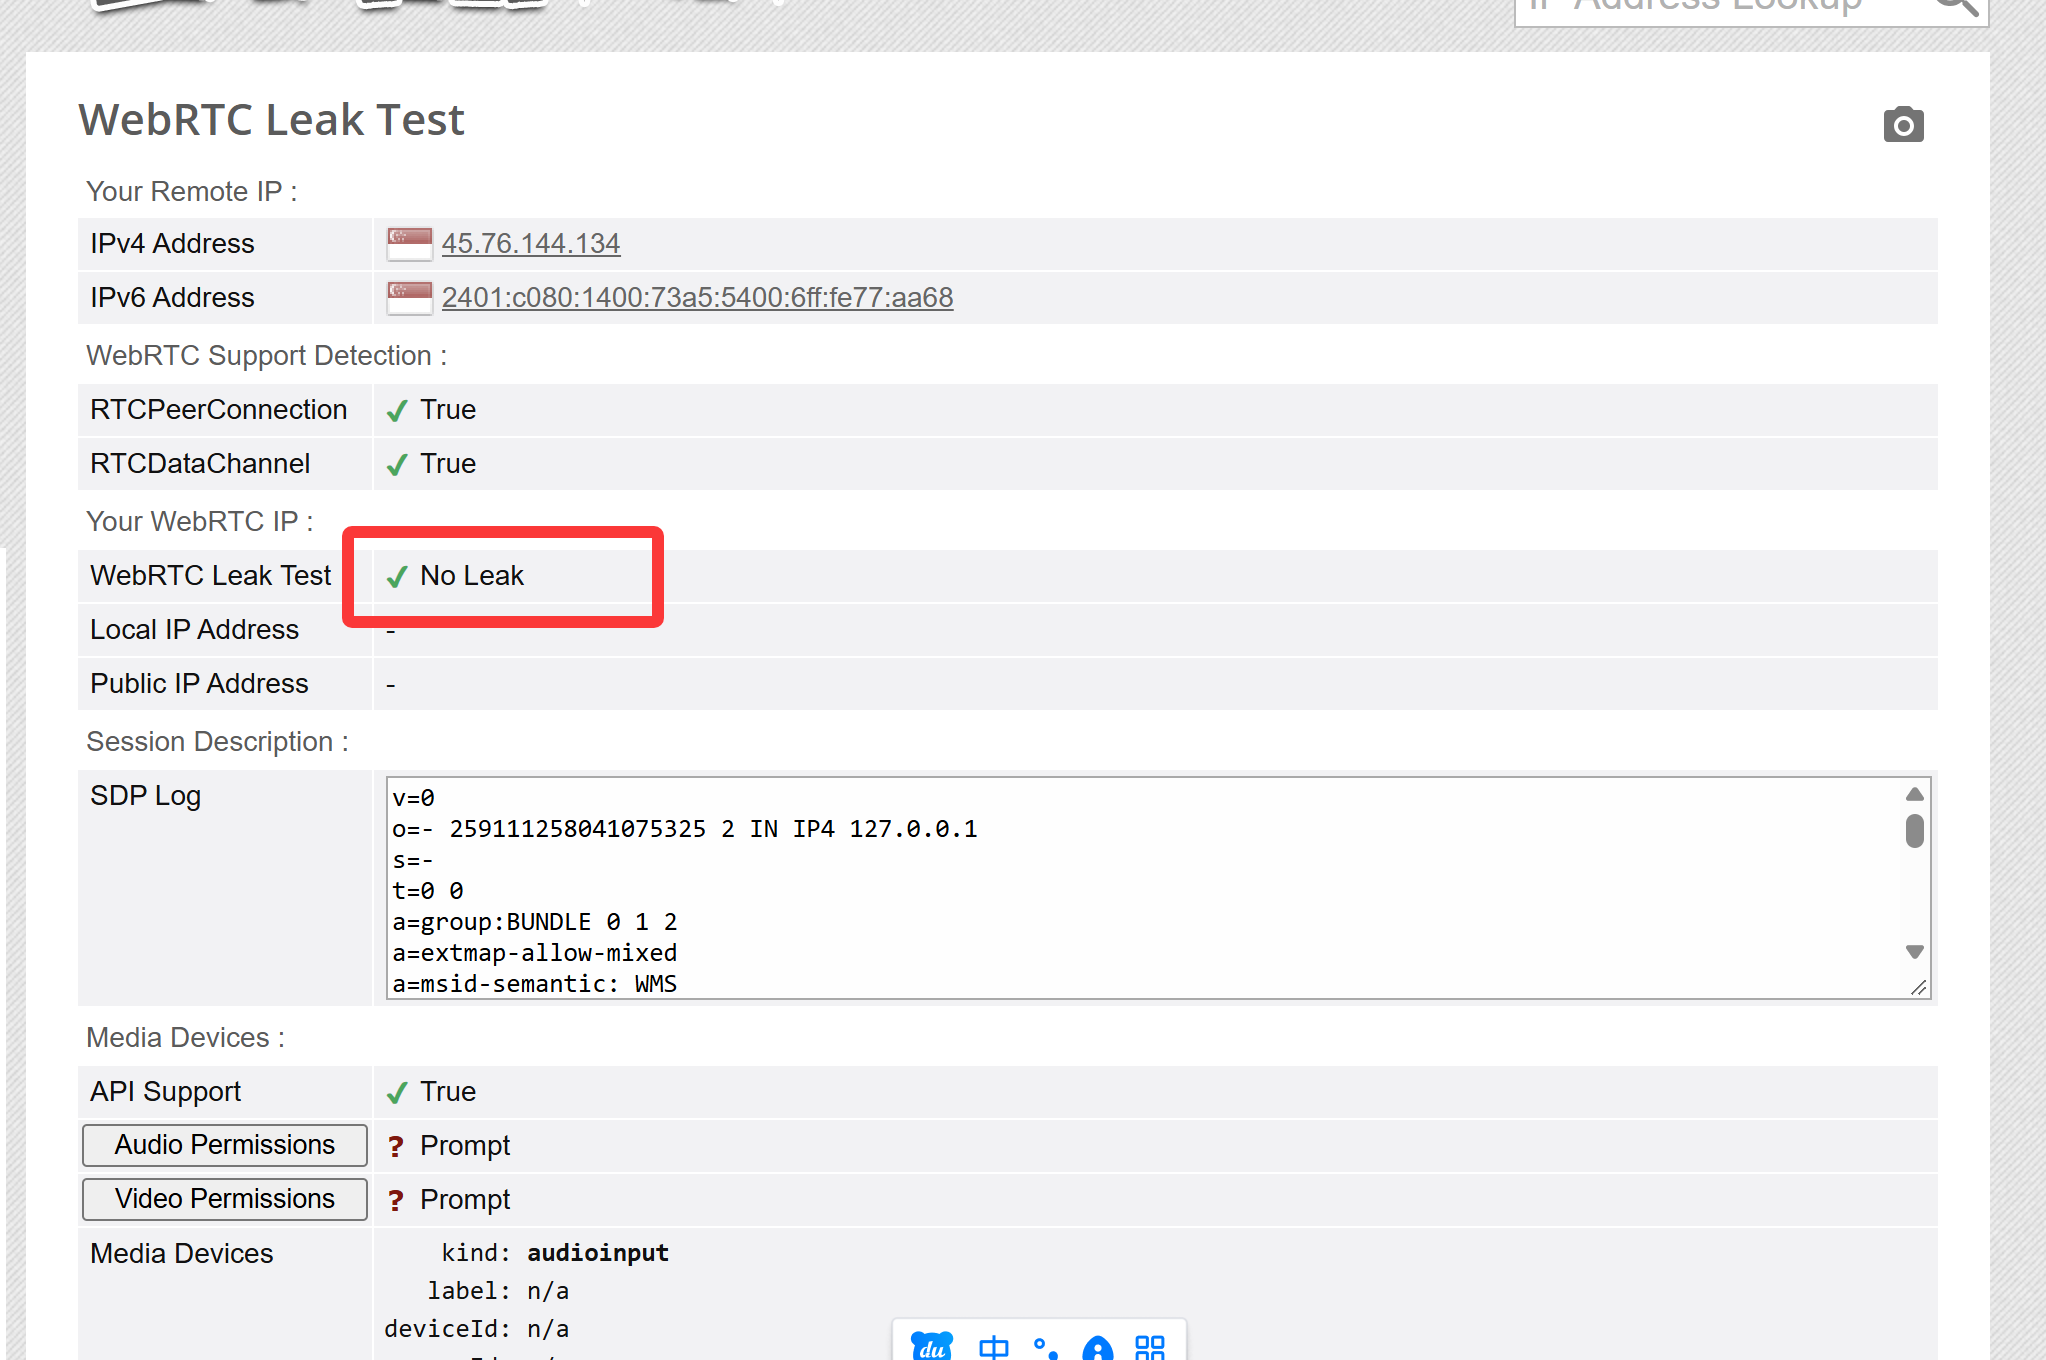Click the 'WebRTC Leak Test' page heading

click(271, 119)
